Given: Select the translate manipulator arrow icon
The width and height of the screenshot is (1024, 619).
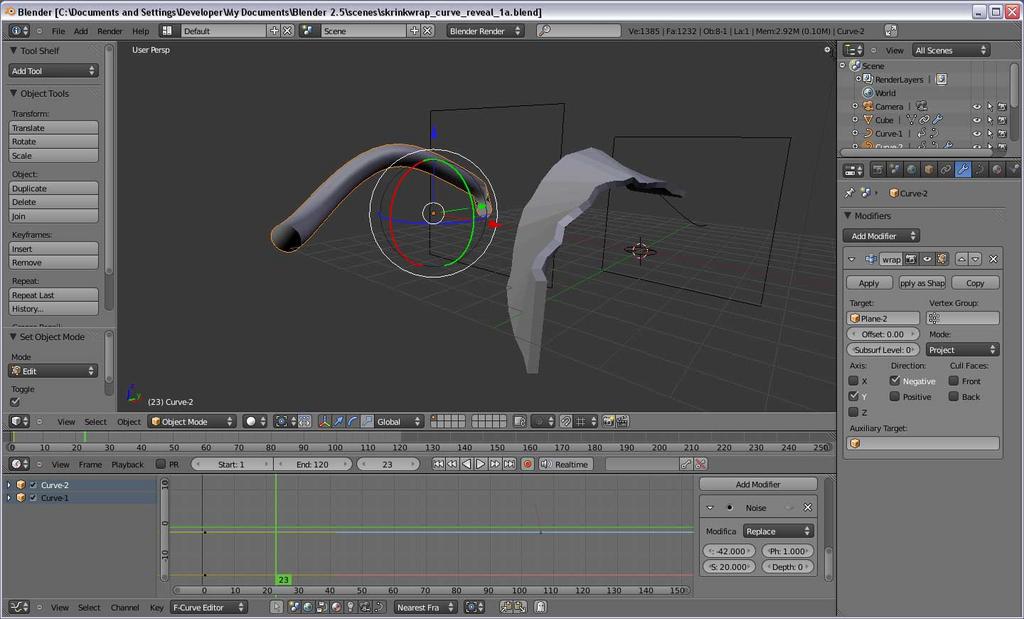Looking at the screenshot, I should 338,422.
